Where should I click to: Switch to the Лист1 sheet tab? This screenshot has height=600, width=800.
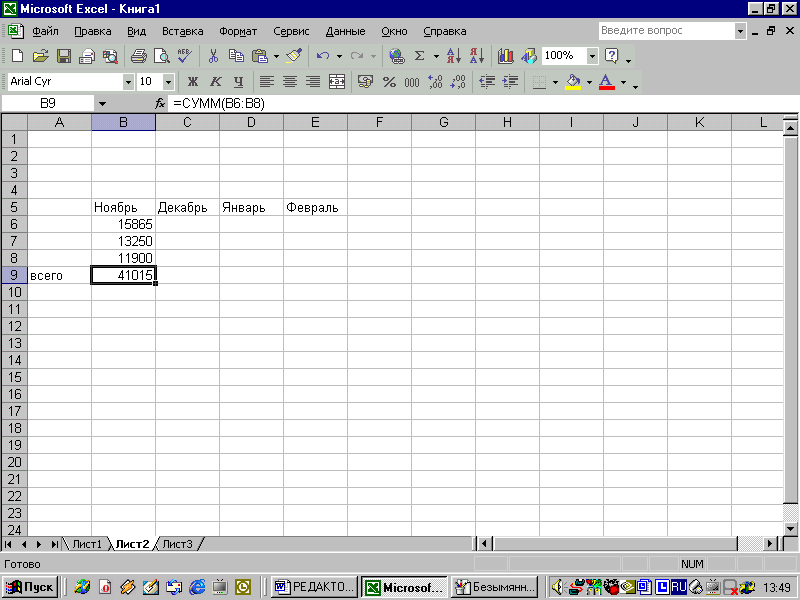(87, 544)
